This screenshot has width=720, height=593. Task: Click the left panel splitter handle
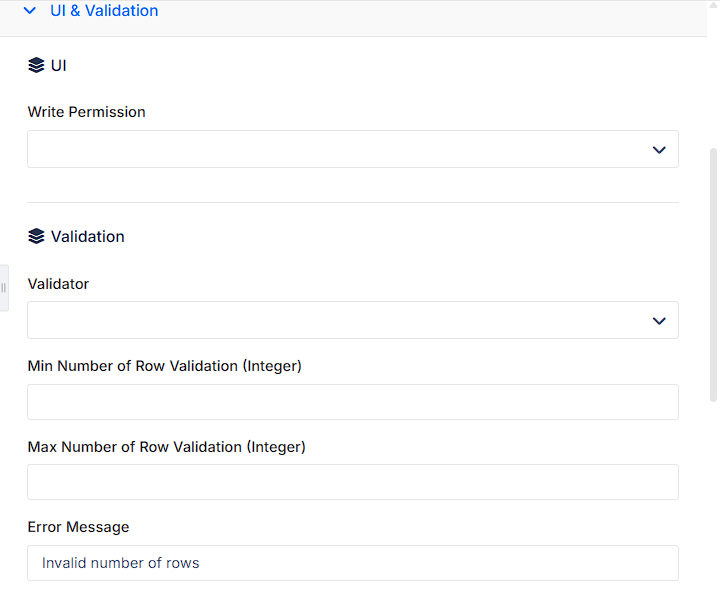4,288
